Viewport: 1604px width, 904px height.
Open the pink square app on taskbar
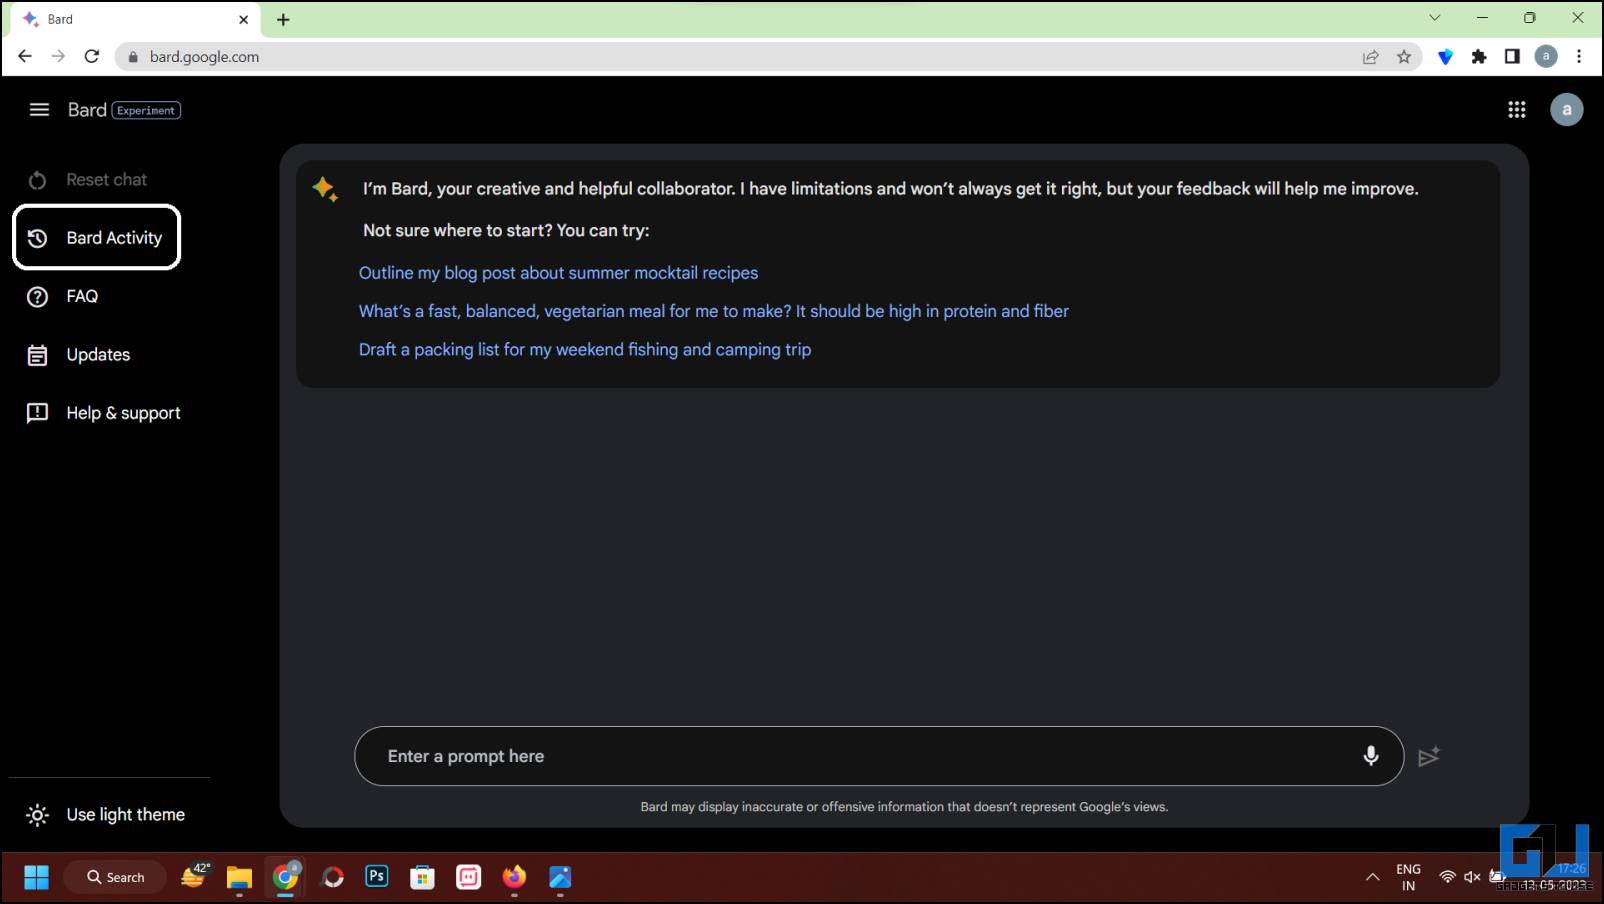tap(468, 877)
